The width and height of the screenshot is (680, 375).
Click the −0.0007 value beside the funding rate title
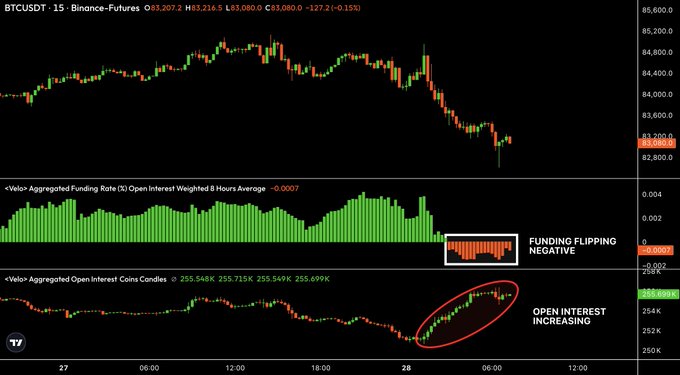tap(284, 189)
